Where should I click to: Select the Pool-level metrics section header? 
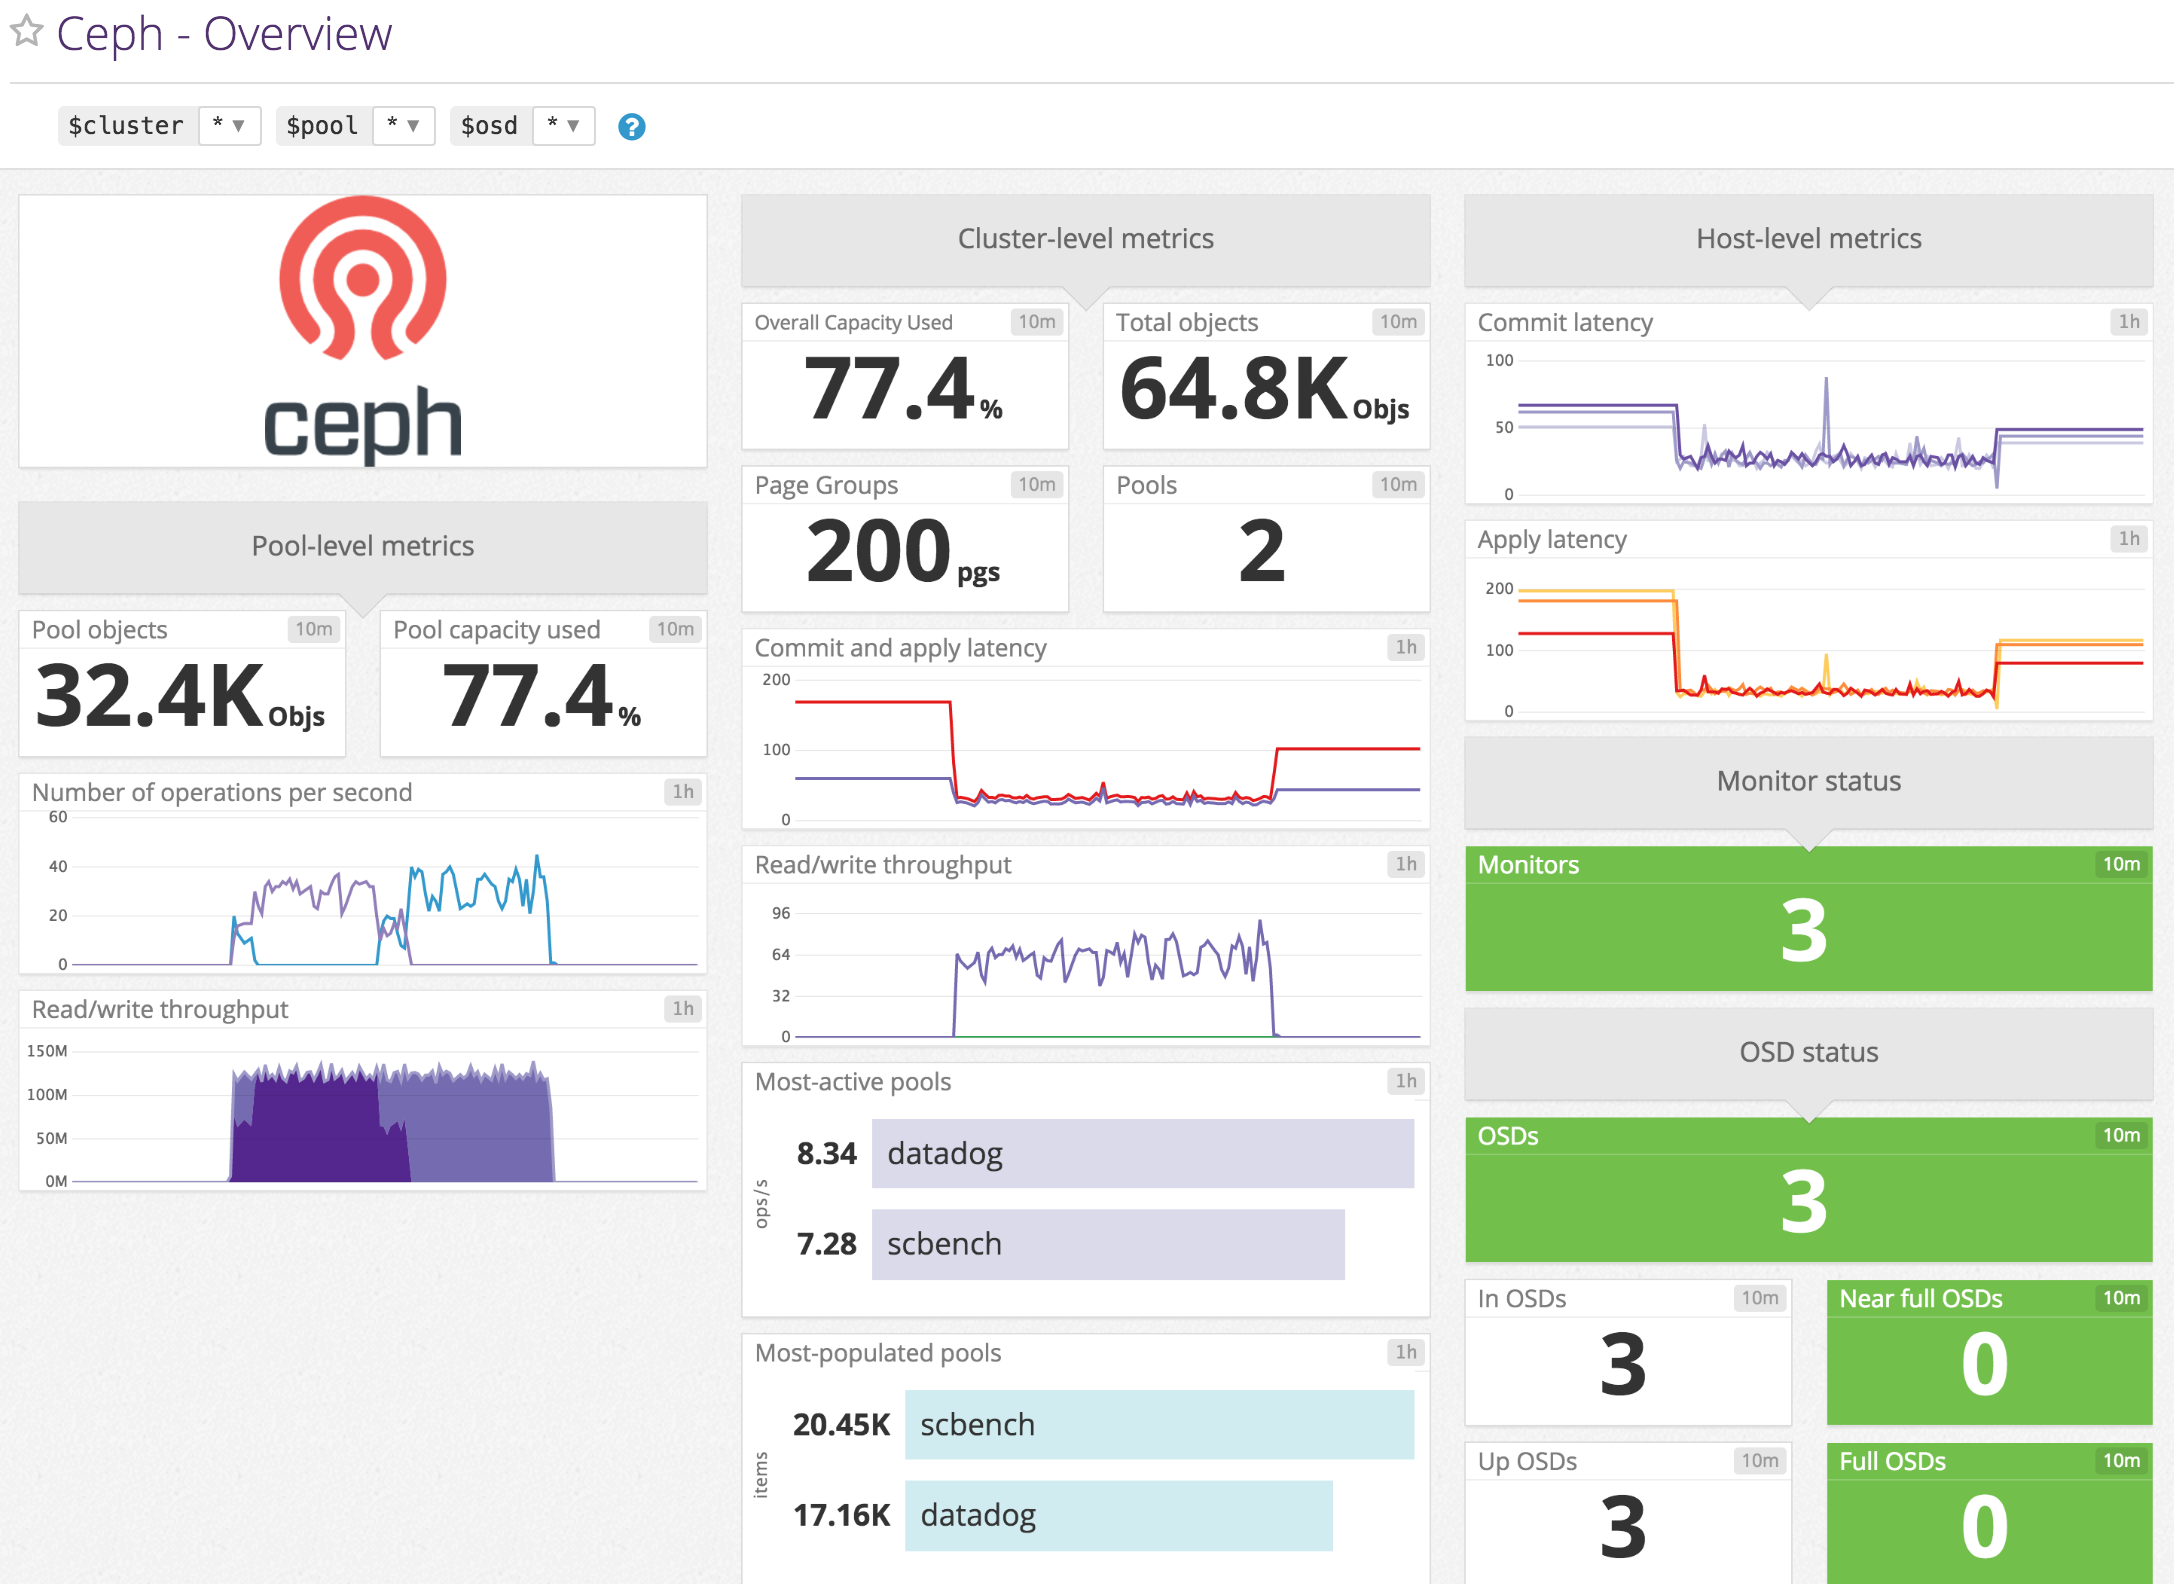(x=362, y=546)
